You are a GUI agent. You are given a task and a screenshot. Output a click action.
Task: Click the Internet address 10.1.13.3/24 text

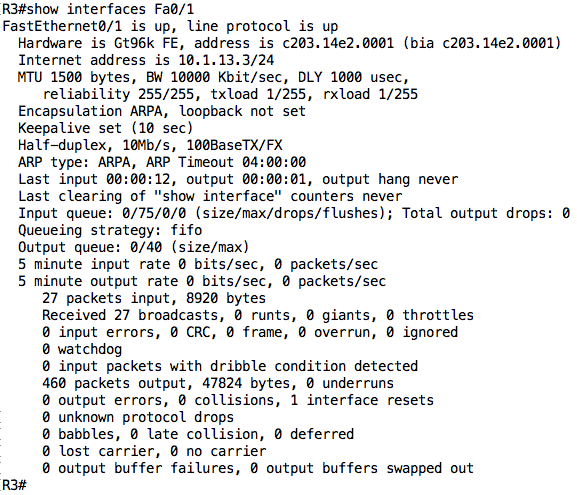(146, 60)
